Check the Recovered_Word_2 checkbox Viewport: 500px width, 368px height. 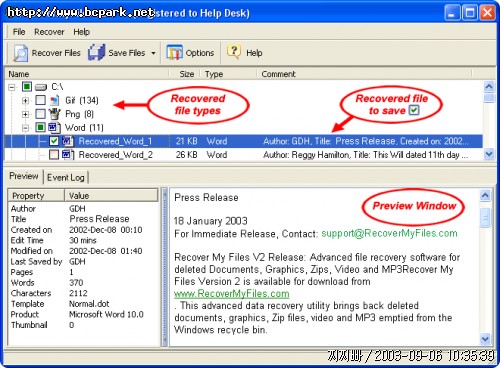tap(54, 155)
